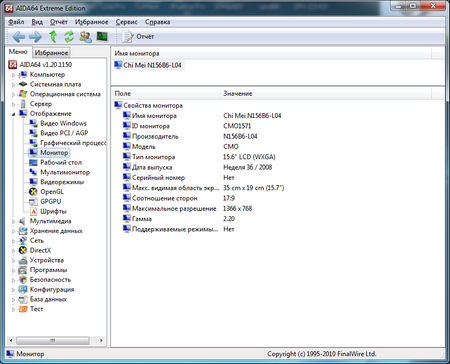Select the Соотношение сторон row

tap(279, 198)
